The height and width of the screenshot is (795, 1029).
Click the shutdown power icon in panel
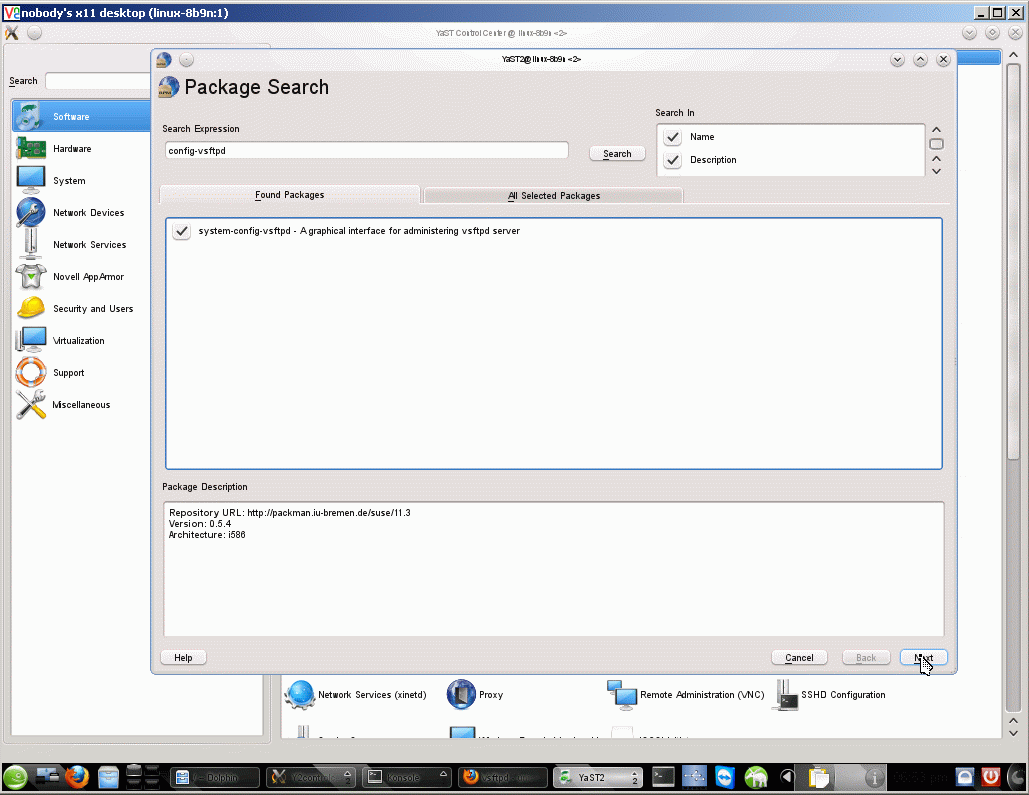pyautogui.click(x=990, y=778)
